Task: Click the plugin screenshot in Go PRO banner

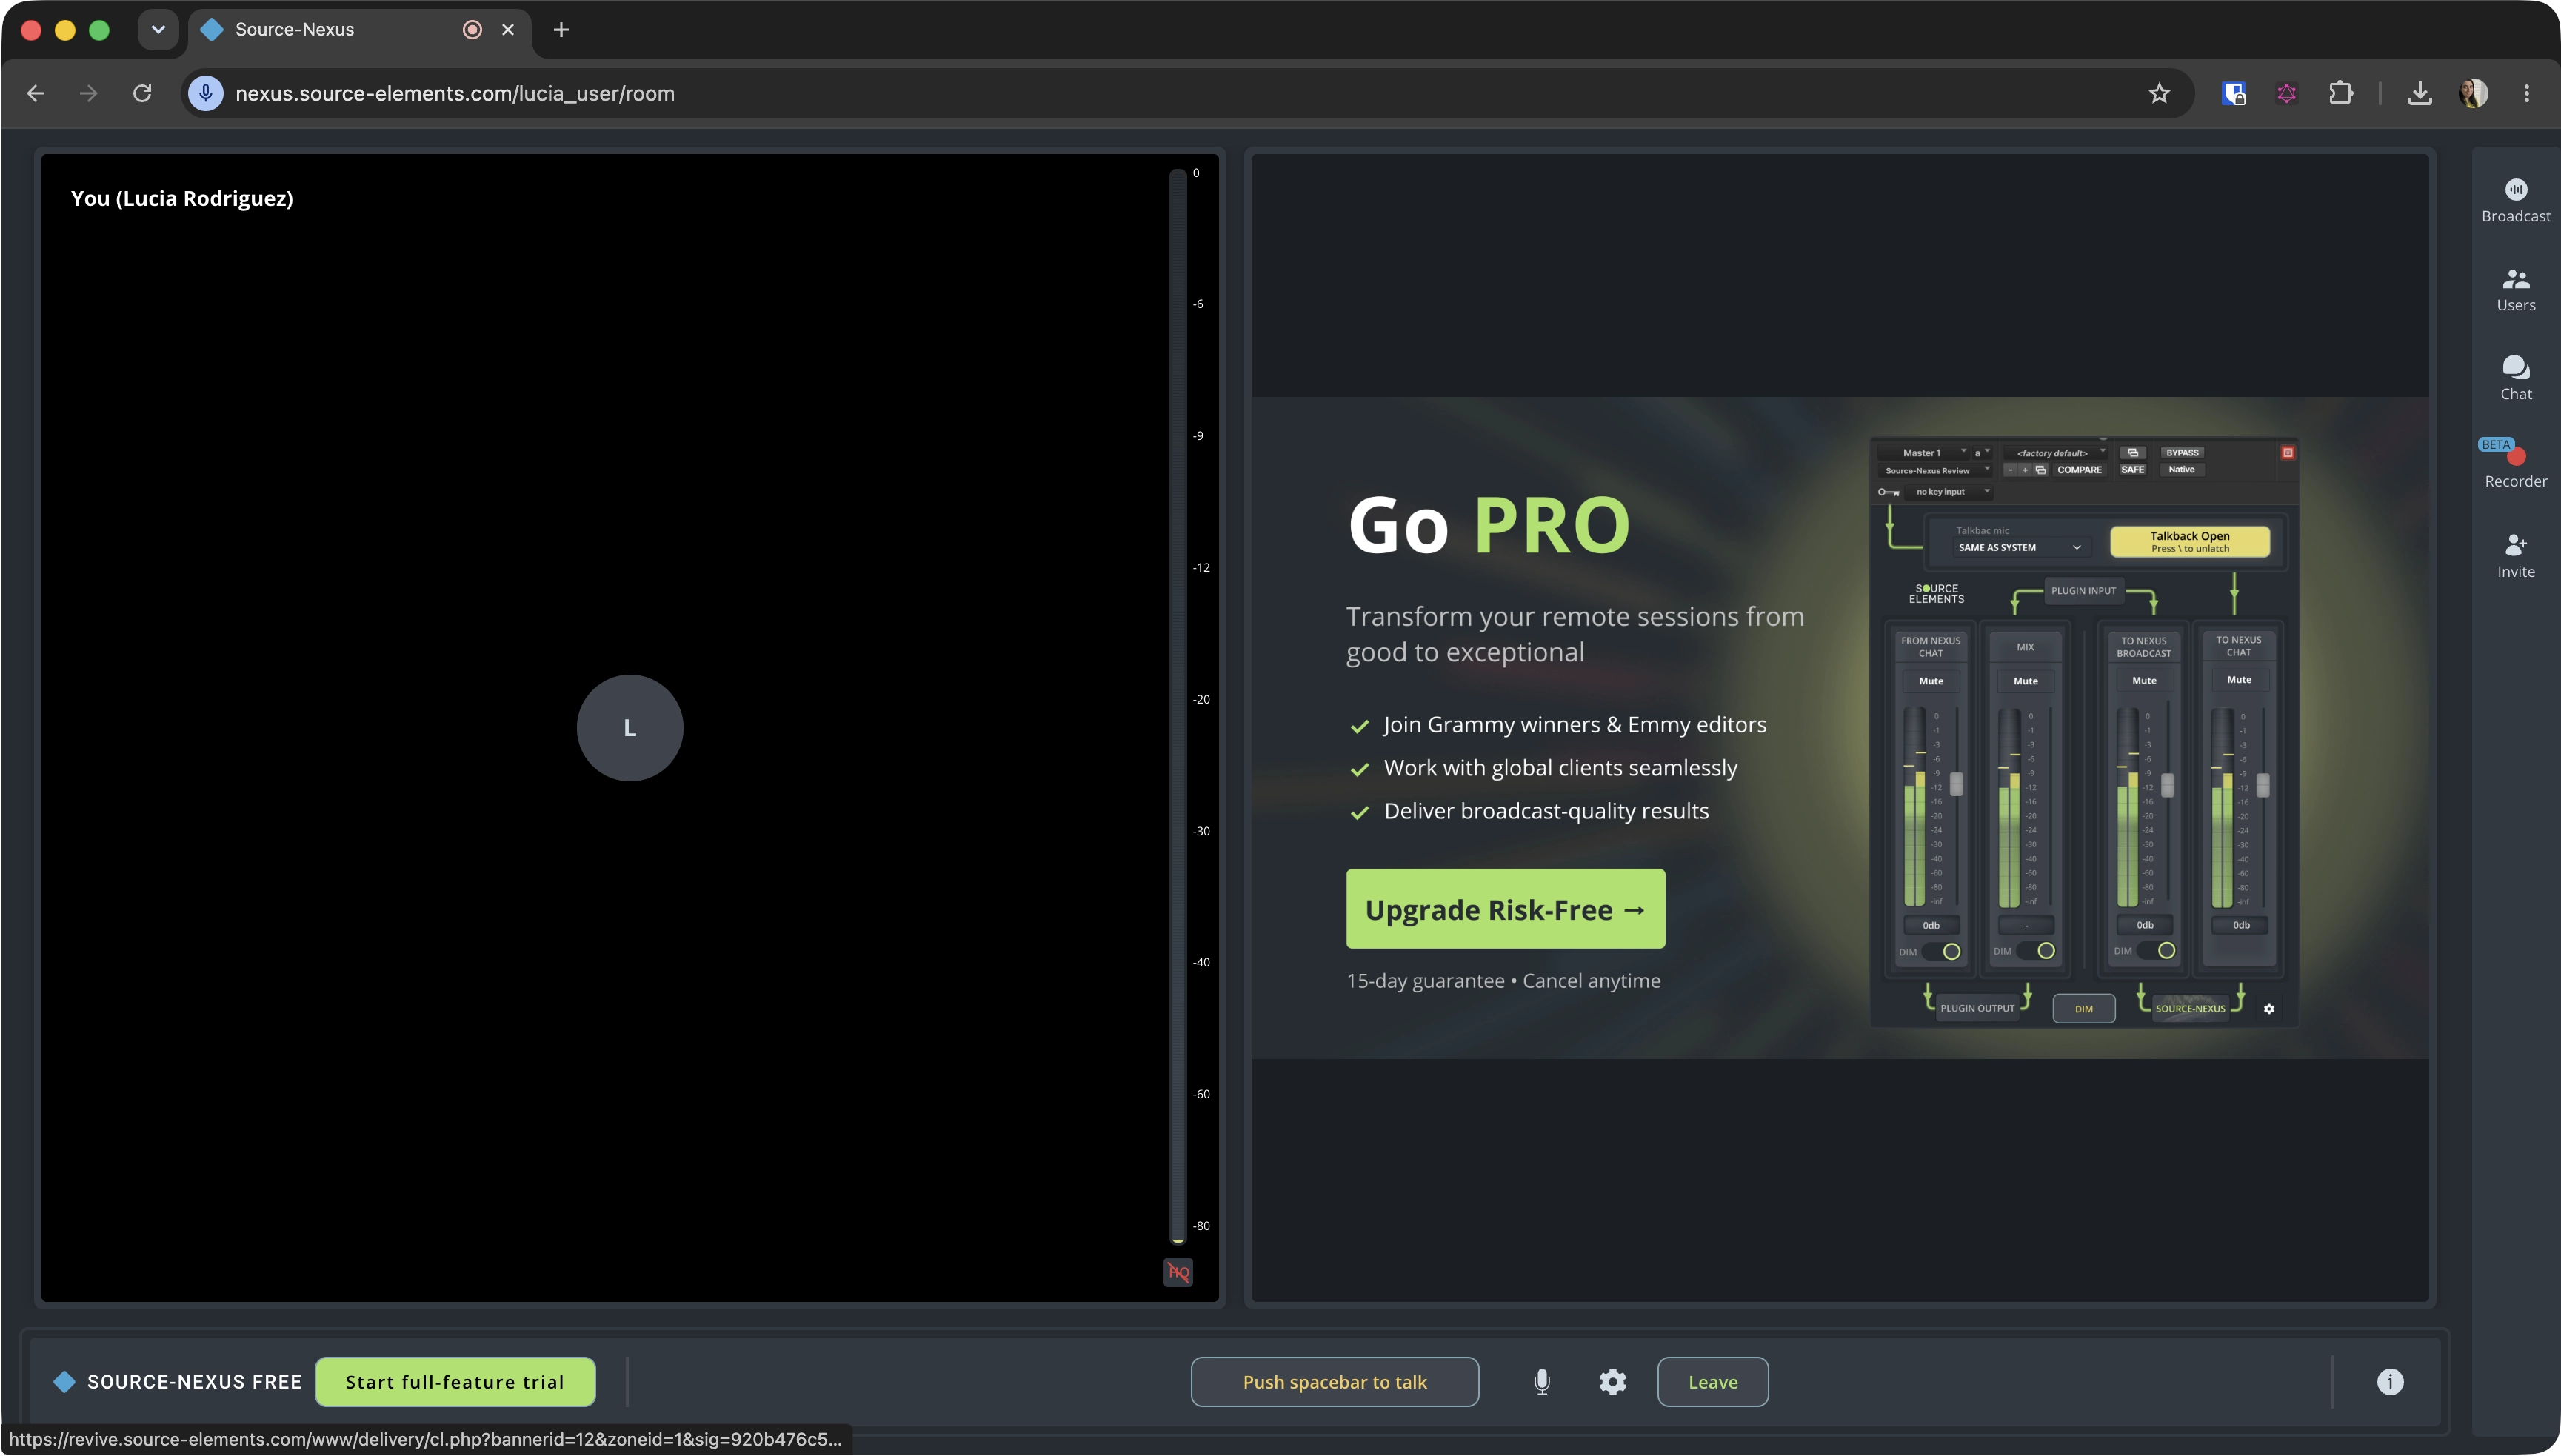Action: (2084, 732)
